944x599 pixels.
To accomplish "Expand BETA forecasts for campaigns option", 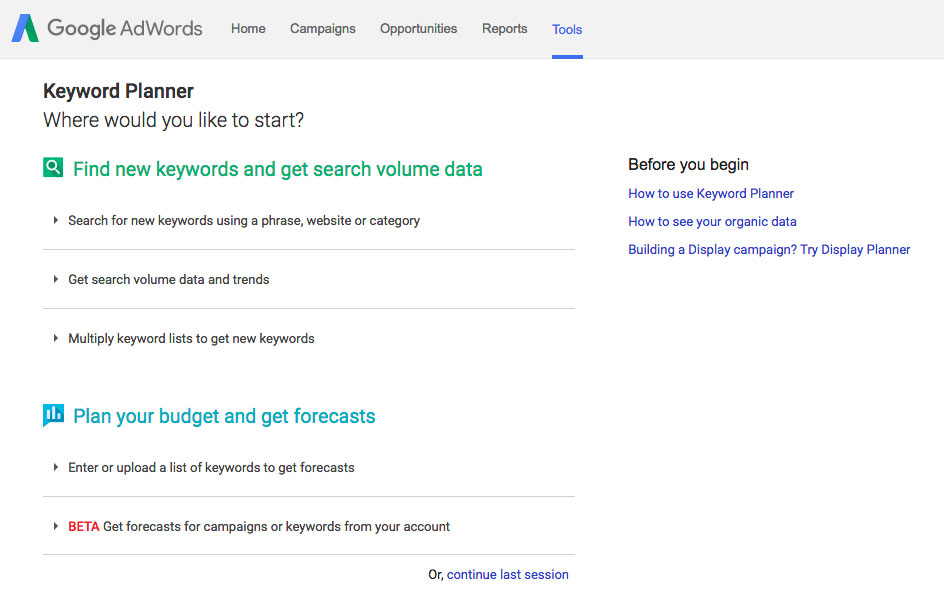I will click(x=259, y=526).
